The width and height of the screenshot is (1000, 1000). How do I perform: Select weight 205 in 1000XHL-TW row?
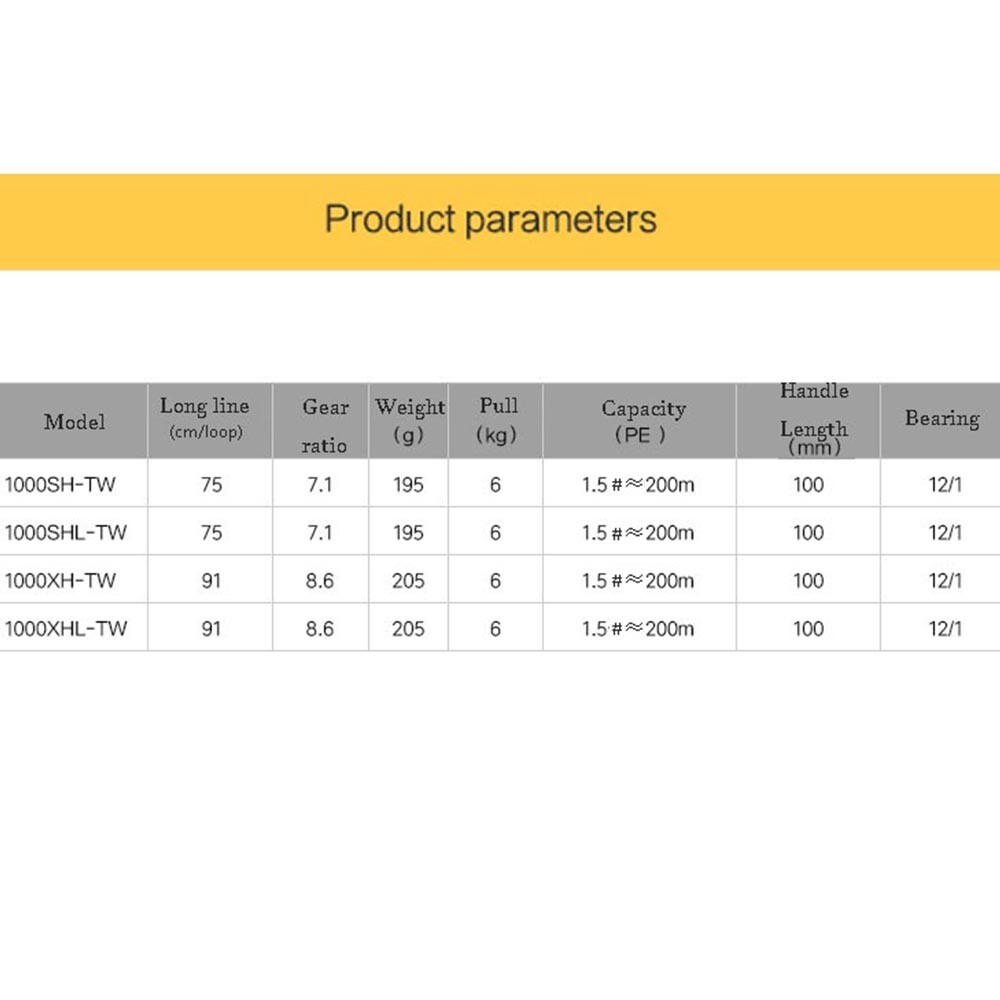(x=408, y=629)
